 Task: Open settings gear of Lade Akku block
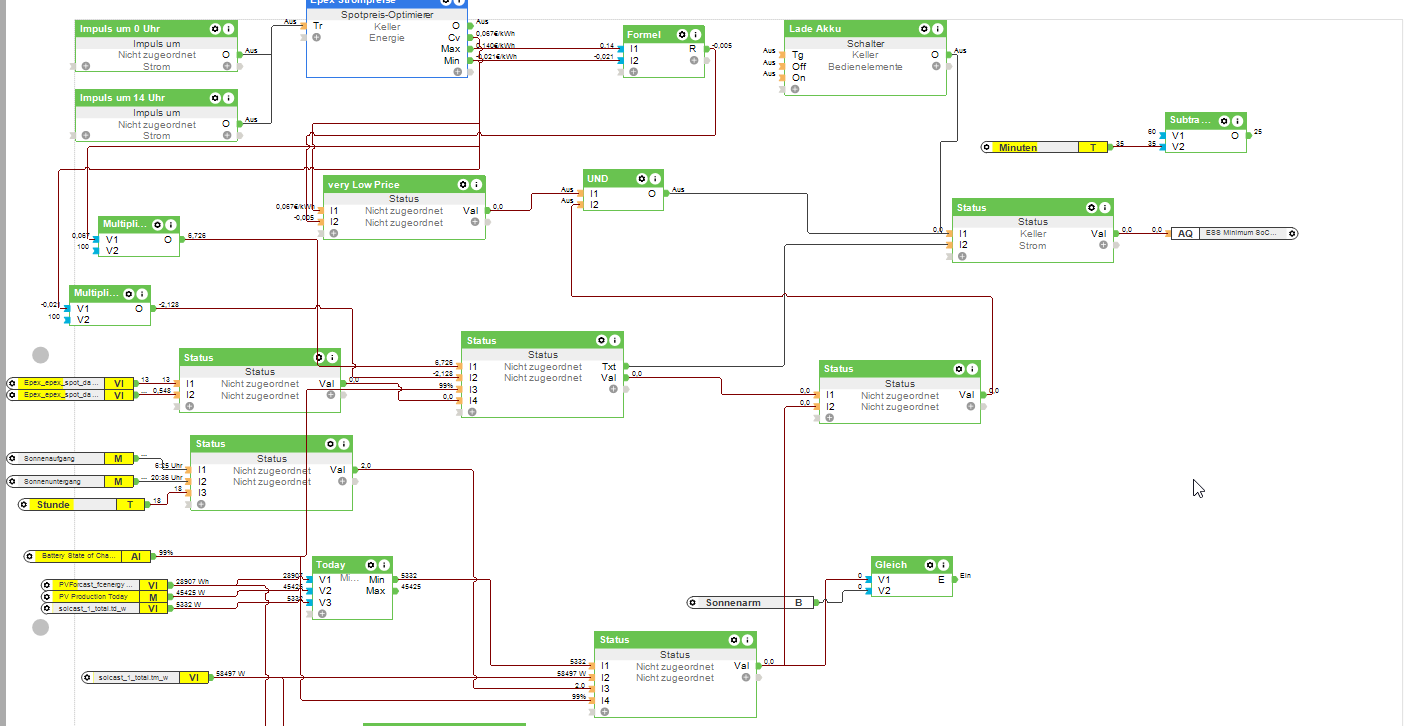pos(923,29)
